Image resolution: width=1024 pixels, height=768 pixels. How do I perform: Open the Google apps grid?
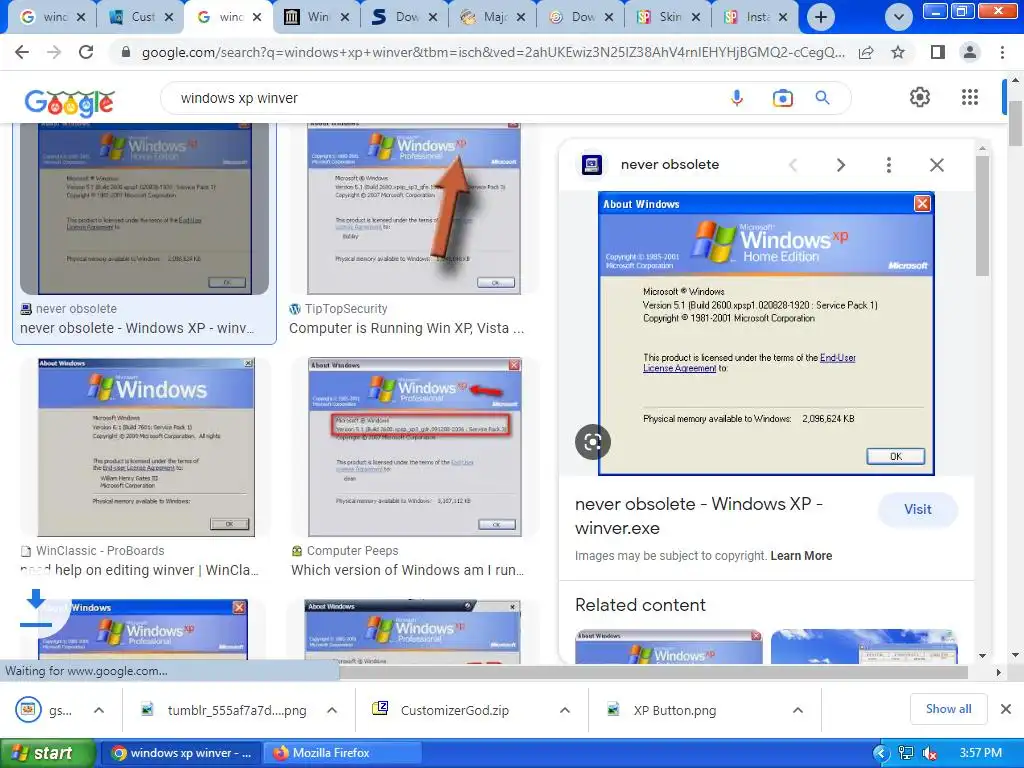point(970,97)
